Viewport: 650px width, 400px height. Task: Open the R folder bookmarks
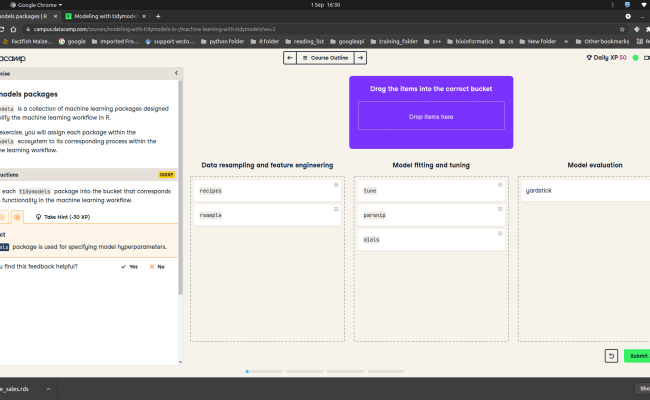pos(265,41)
